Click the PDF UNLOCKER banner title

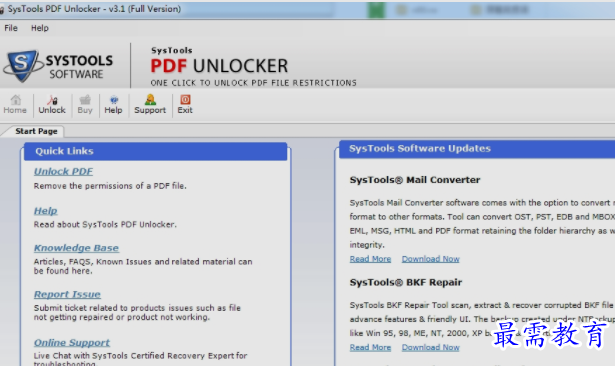click(x=219, y=66)
